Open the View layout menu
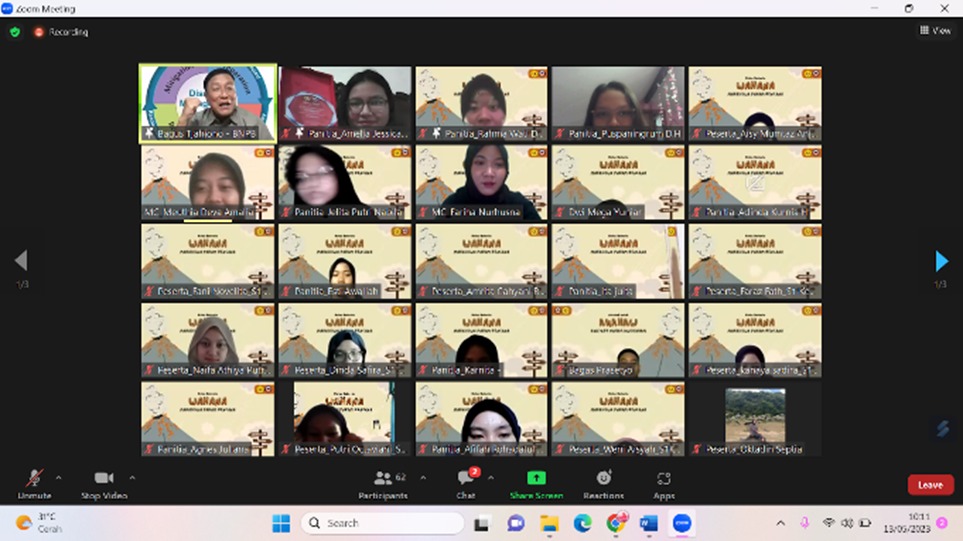 (935, 31)
